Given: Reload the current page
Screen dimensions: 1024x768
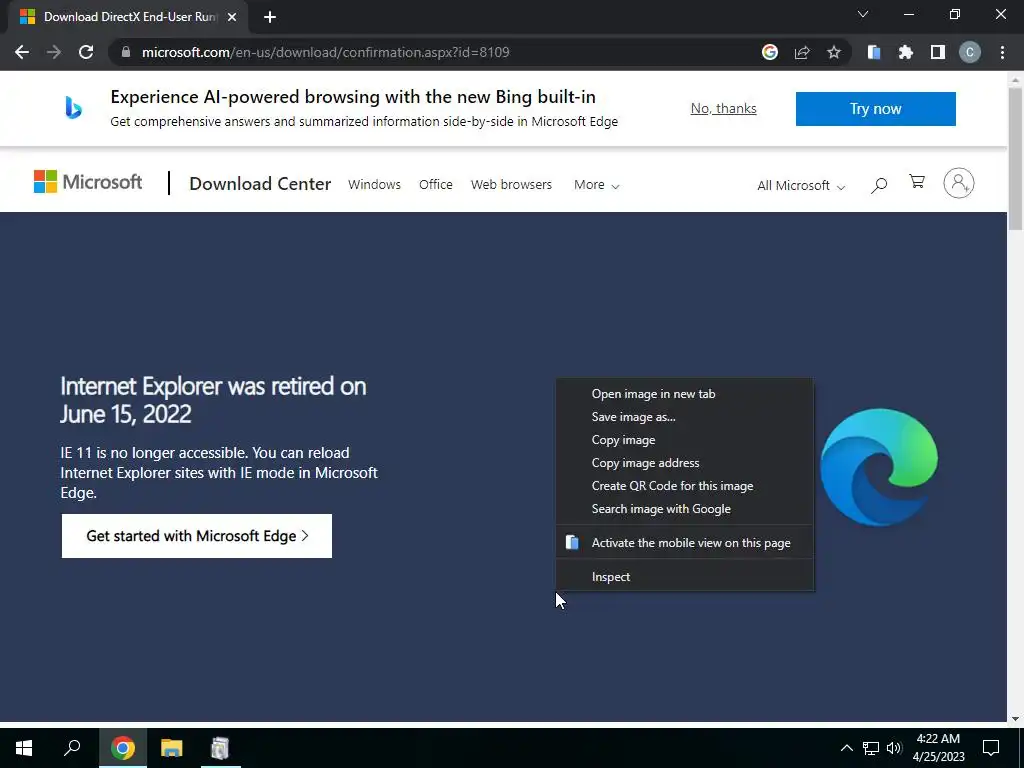Looking at the screenshot, I should click(x=86, y=52).
